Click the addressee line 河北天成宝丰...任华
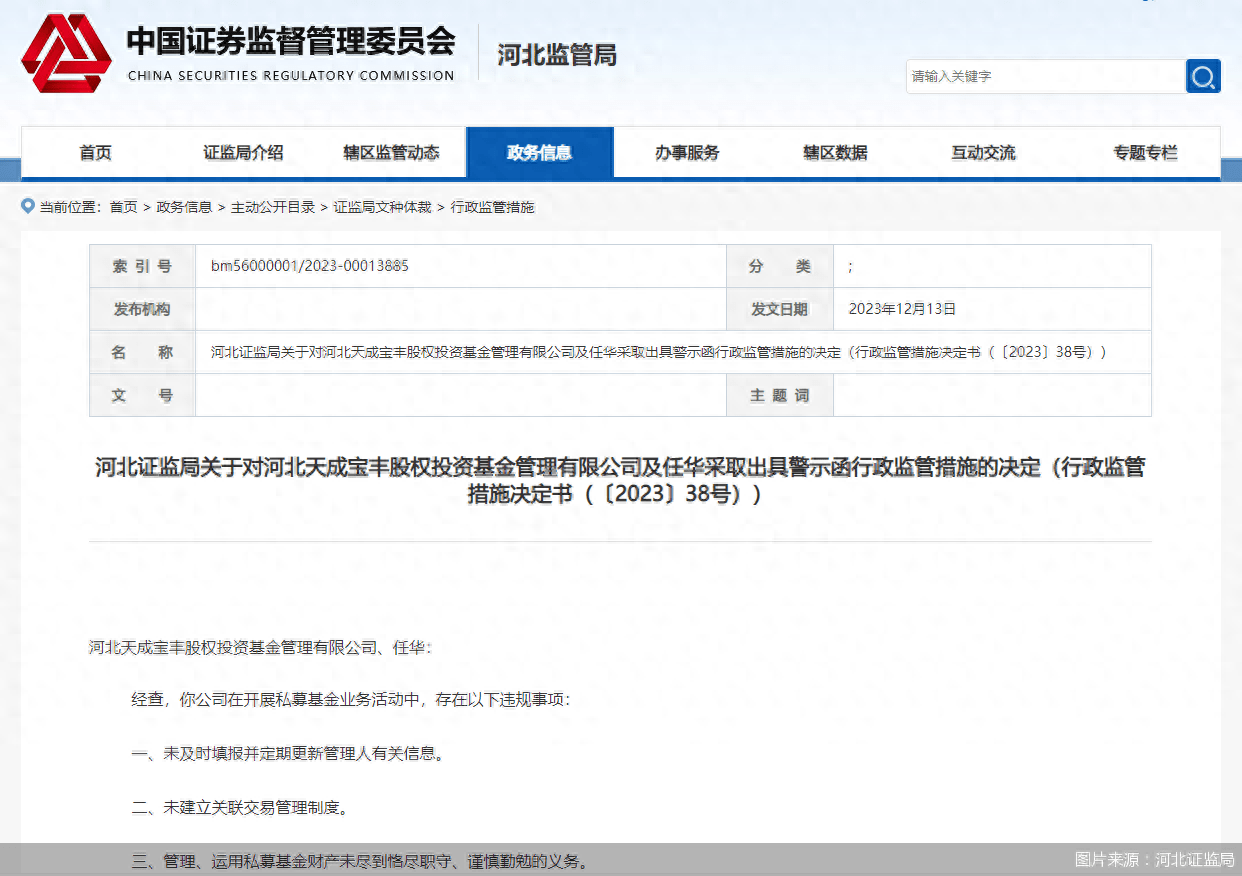 pos(260,648)
